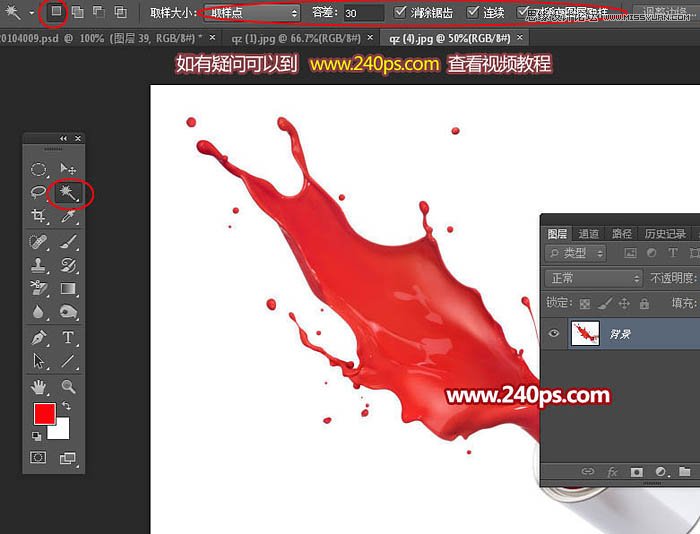Viewport: 700px width, 534px height.
Task: Switch to the qz (1).jpg document tab
Action: pos(296,38)
